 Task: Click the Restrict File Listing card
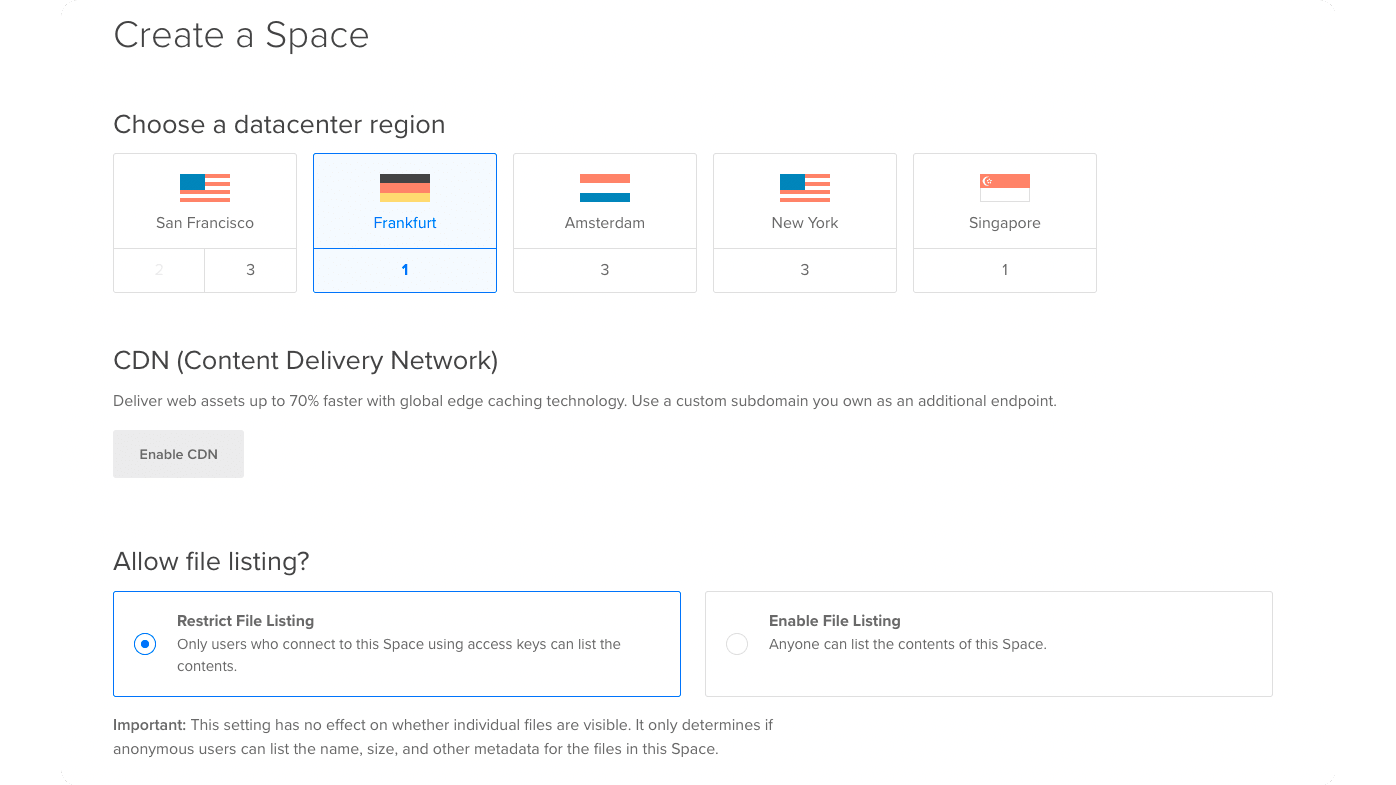(x=397, y=644)
